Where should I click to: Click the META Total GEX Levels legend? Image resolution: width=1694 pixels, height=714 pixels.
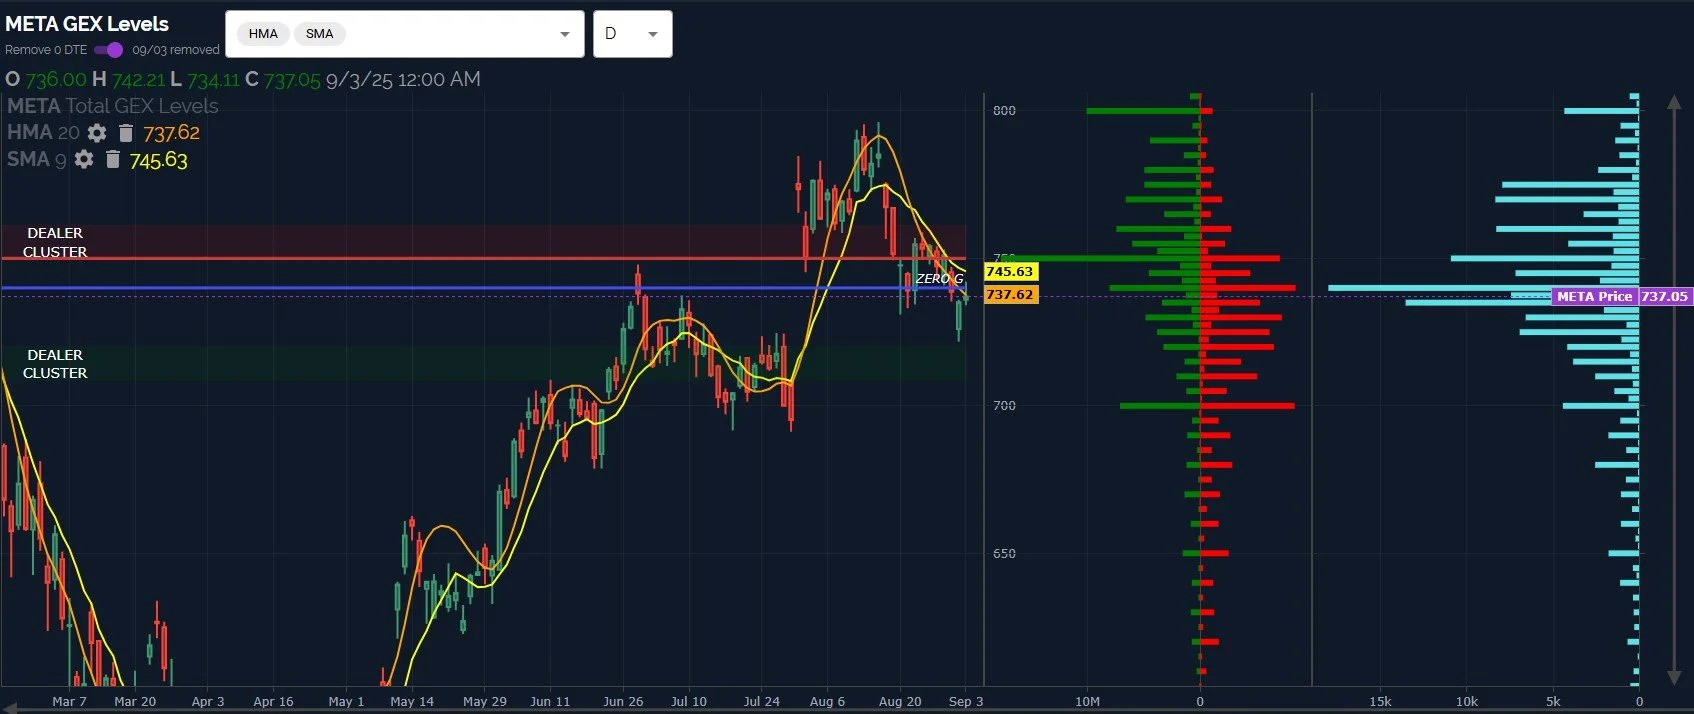tap(112, 106)
